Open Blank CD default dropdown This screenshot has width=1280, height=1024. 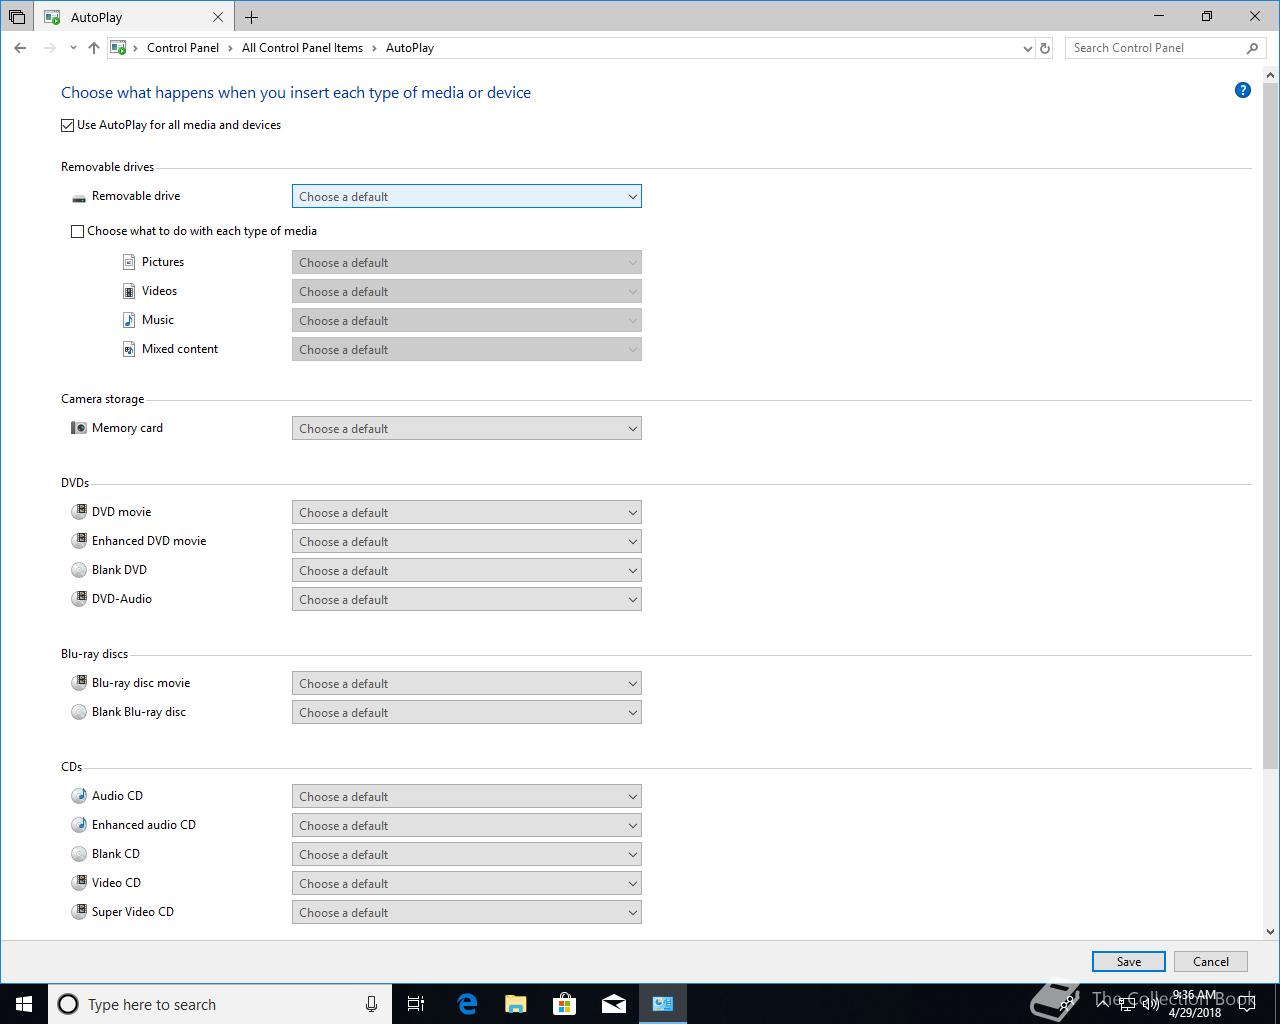tap(466, 854)
